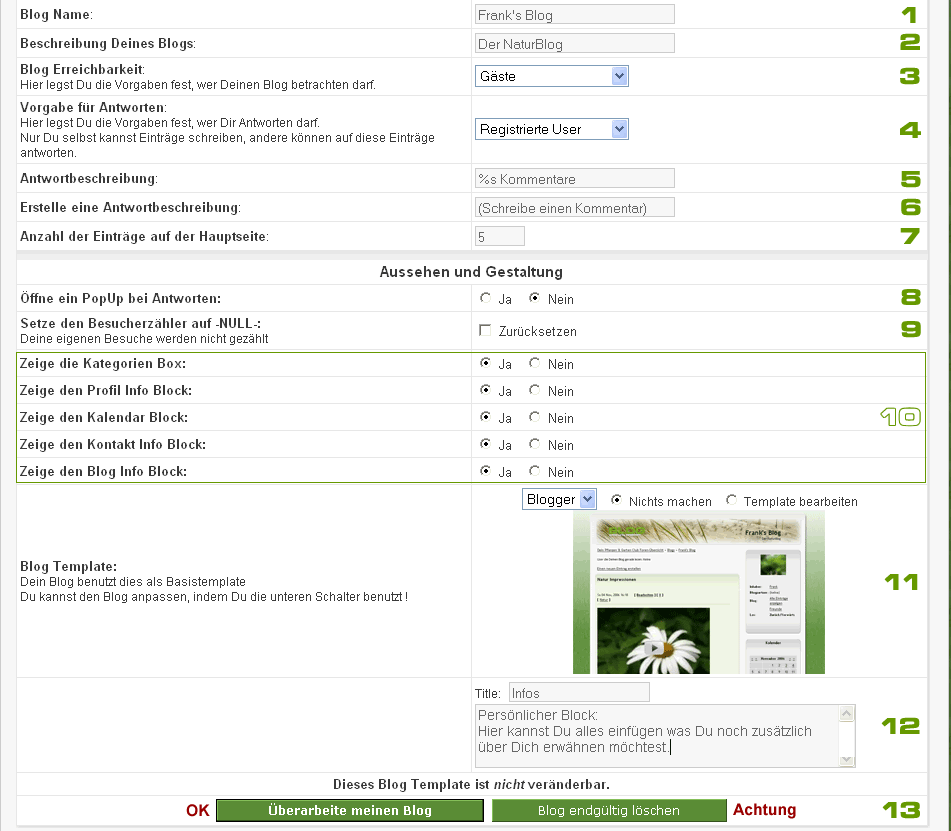The height and width of the screenshot is (831, 951).
Task: Click the Blog endgültig löschen button
Action: pyautogui.click(x=608, y=810)
